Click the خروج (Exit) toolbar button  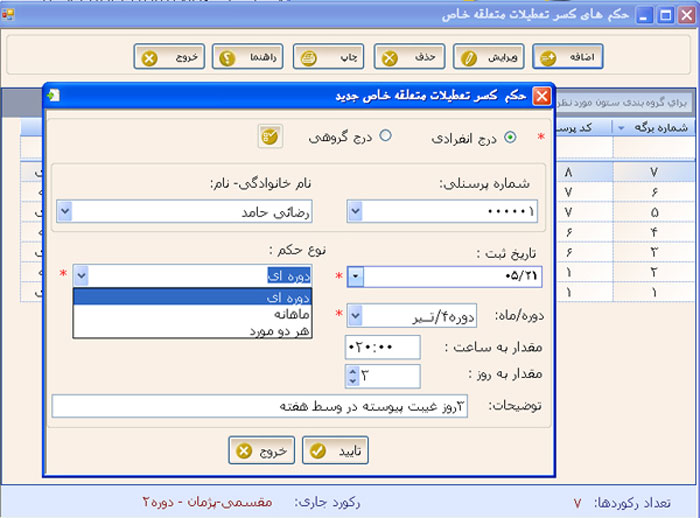click(x=169, y=58)
